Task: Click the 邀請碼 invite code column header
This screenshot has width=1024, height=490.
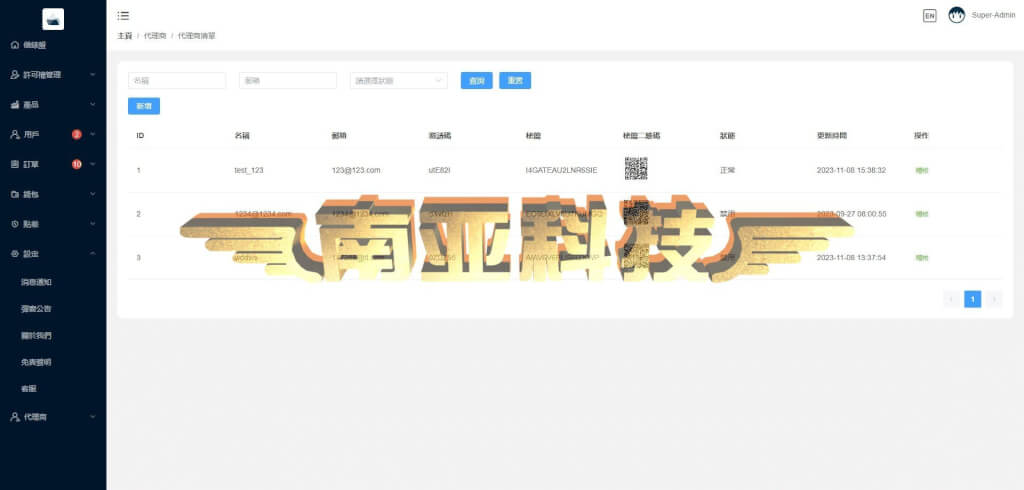Action: [440, 136]
